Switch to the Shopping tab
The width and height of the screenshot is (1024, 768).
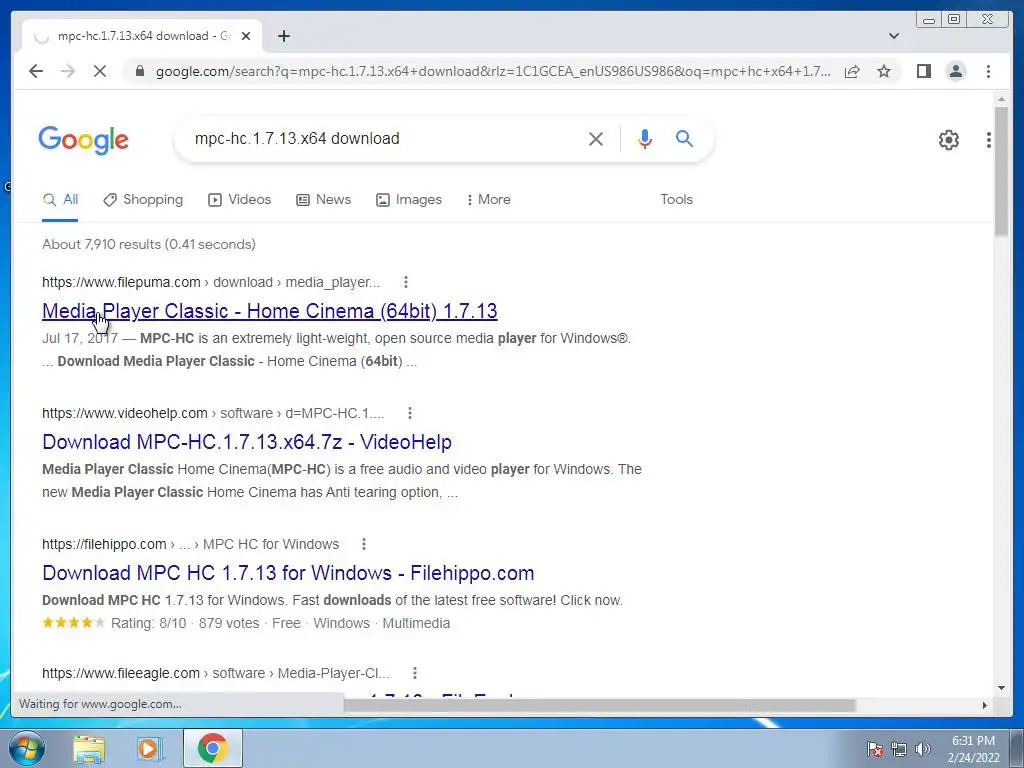pyautogui.click(x=143, y=200)
